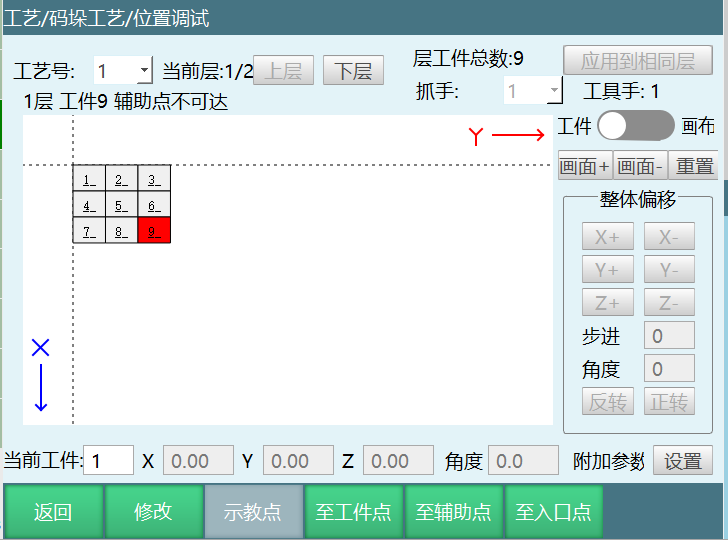Move to entry point with 至入口点
This screenshot has height=540, width=728.
point(553,512)
